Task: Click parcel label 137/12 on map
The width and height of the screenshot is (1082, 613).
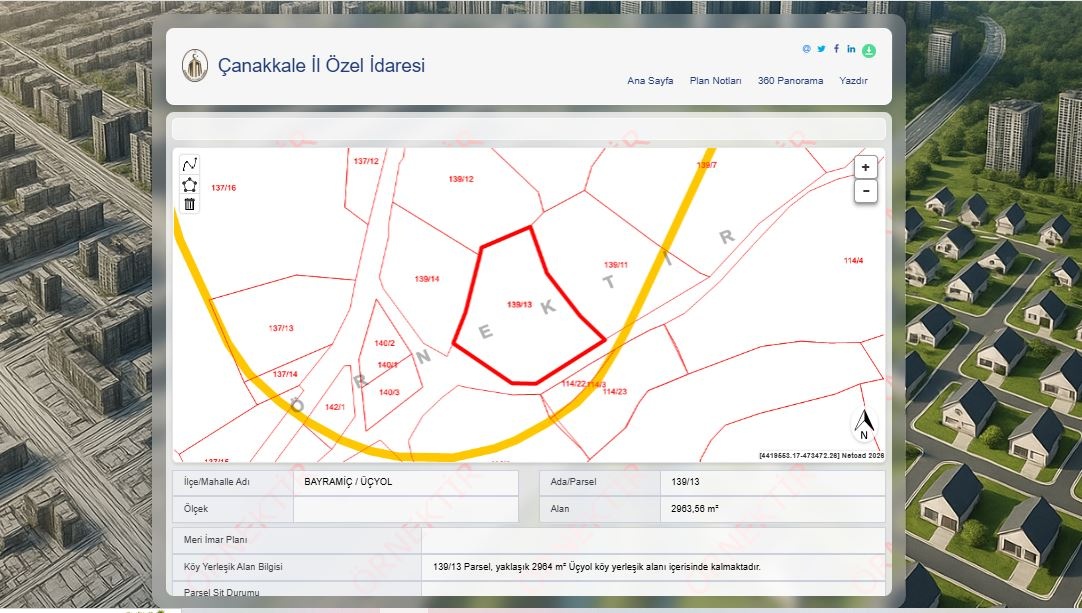Action: point(366,161)
